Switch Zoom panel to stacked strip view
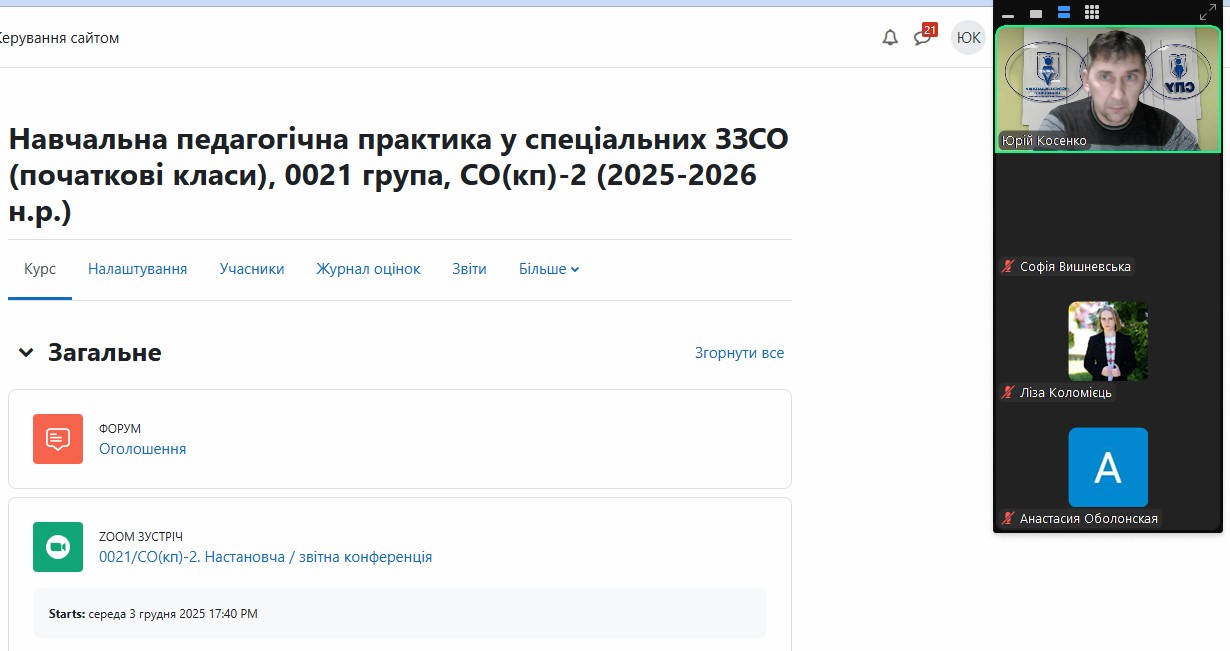Screen dimensions: 1230x651 [1064, 13]
